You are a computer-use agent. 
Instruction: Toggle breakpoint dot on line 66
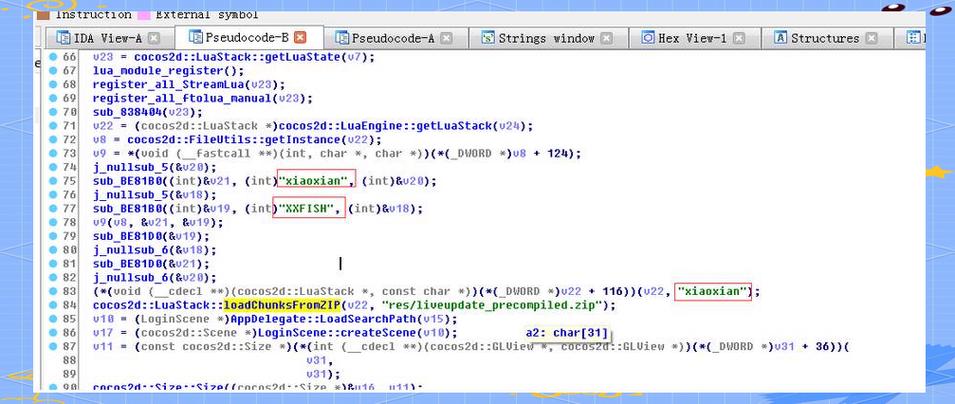pyautogui.click(x=53, y=57)
